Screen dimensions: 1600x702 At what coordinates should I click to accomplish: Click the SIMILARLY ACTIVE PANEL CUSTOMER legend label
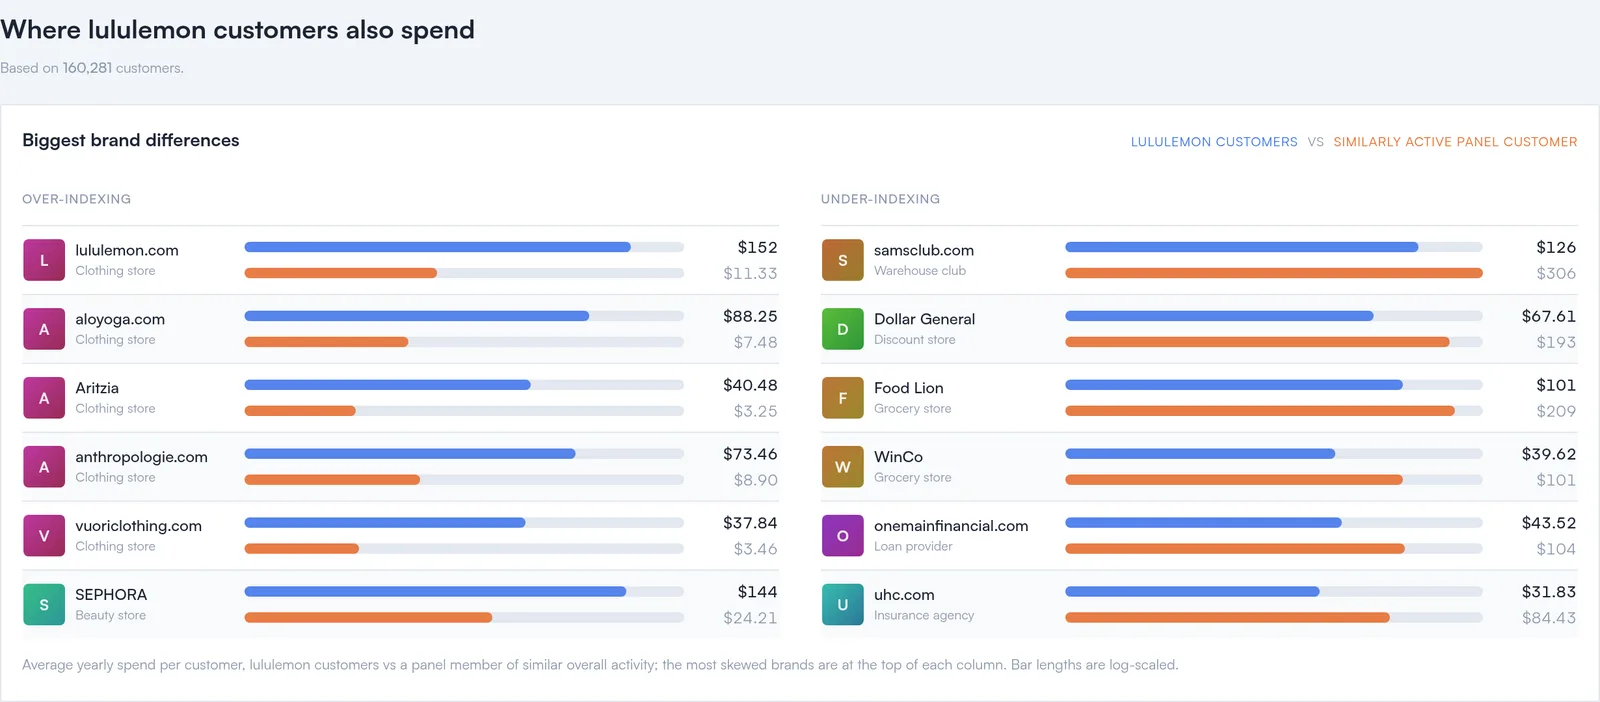tap(1455, 142)
